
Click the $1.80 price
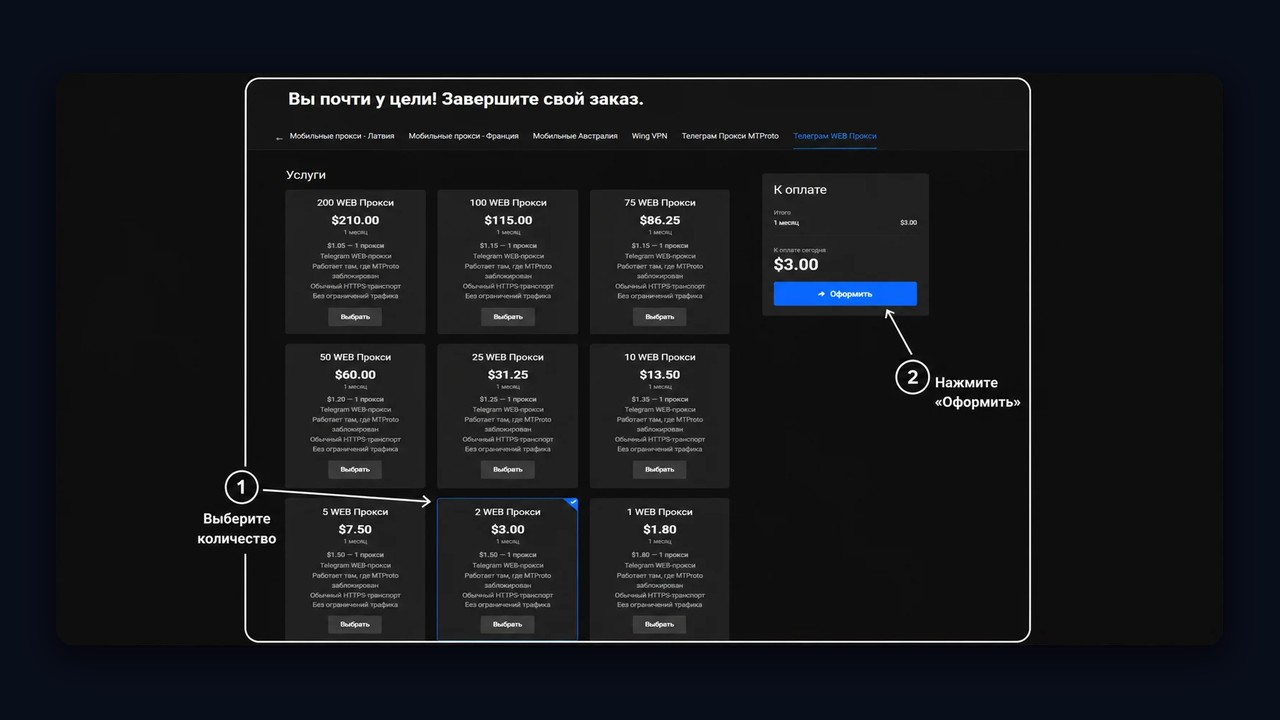(660, 529)
